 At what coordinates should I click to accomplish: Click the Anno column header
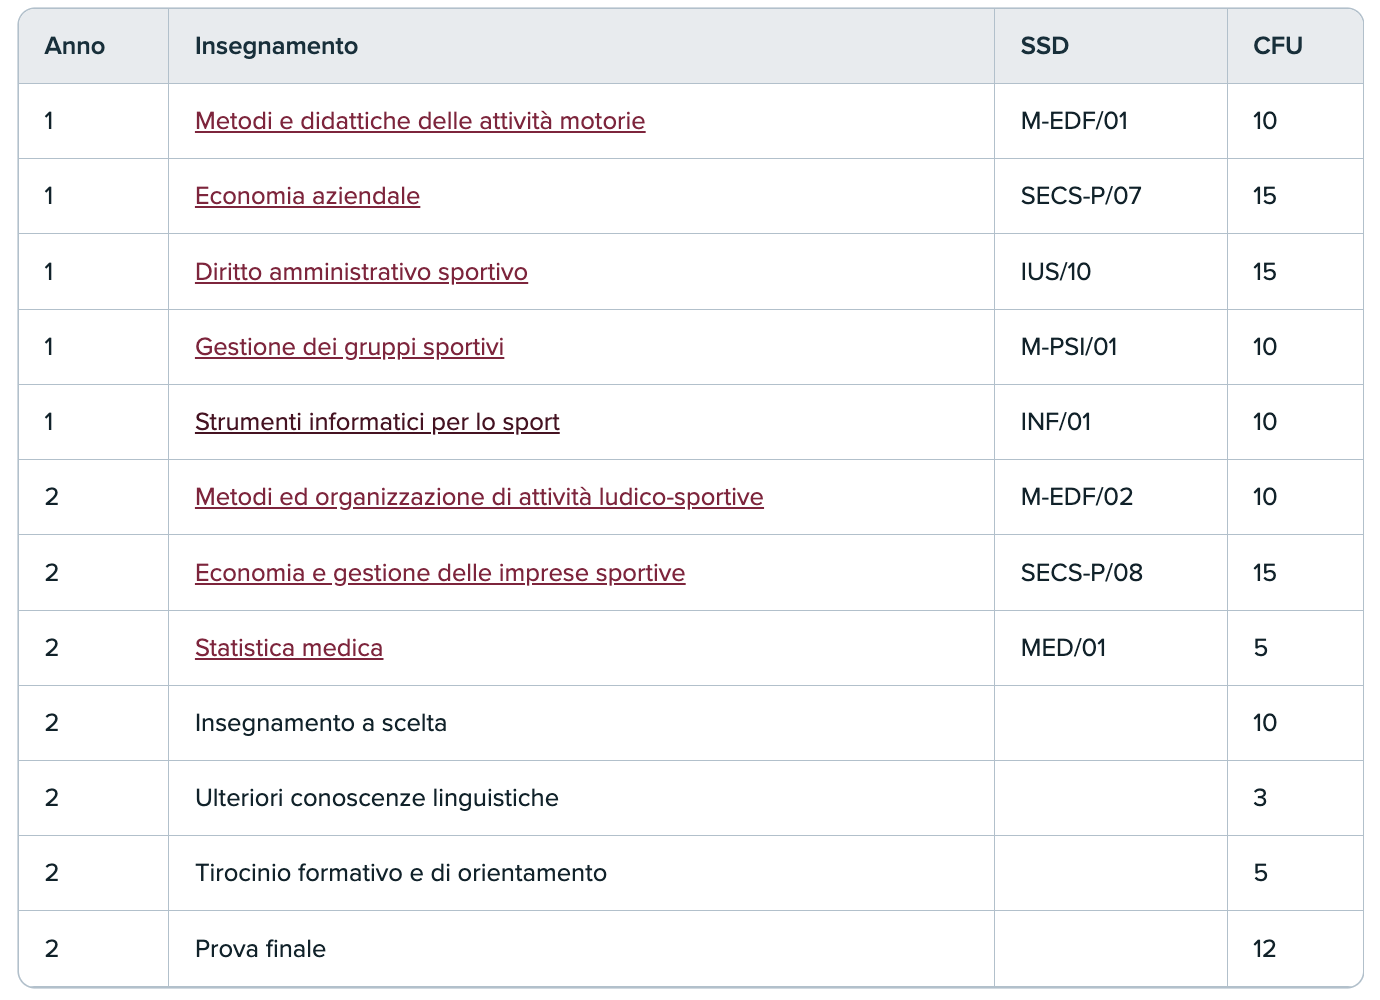click(x=75, y=46)
